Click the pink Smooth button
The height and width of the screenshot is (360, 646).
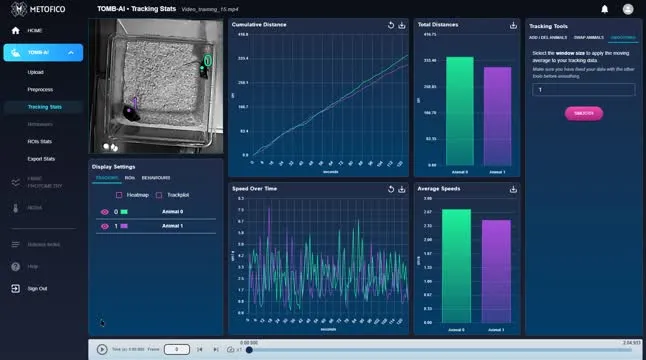tap(583, 113)
